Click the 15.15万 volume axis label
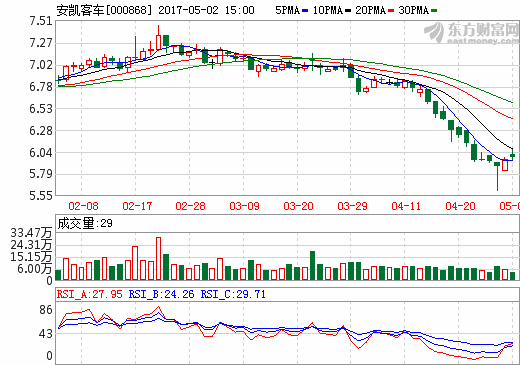 click(x=31, y=257)
